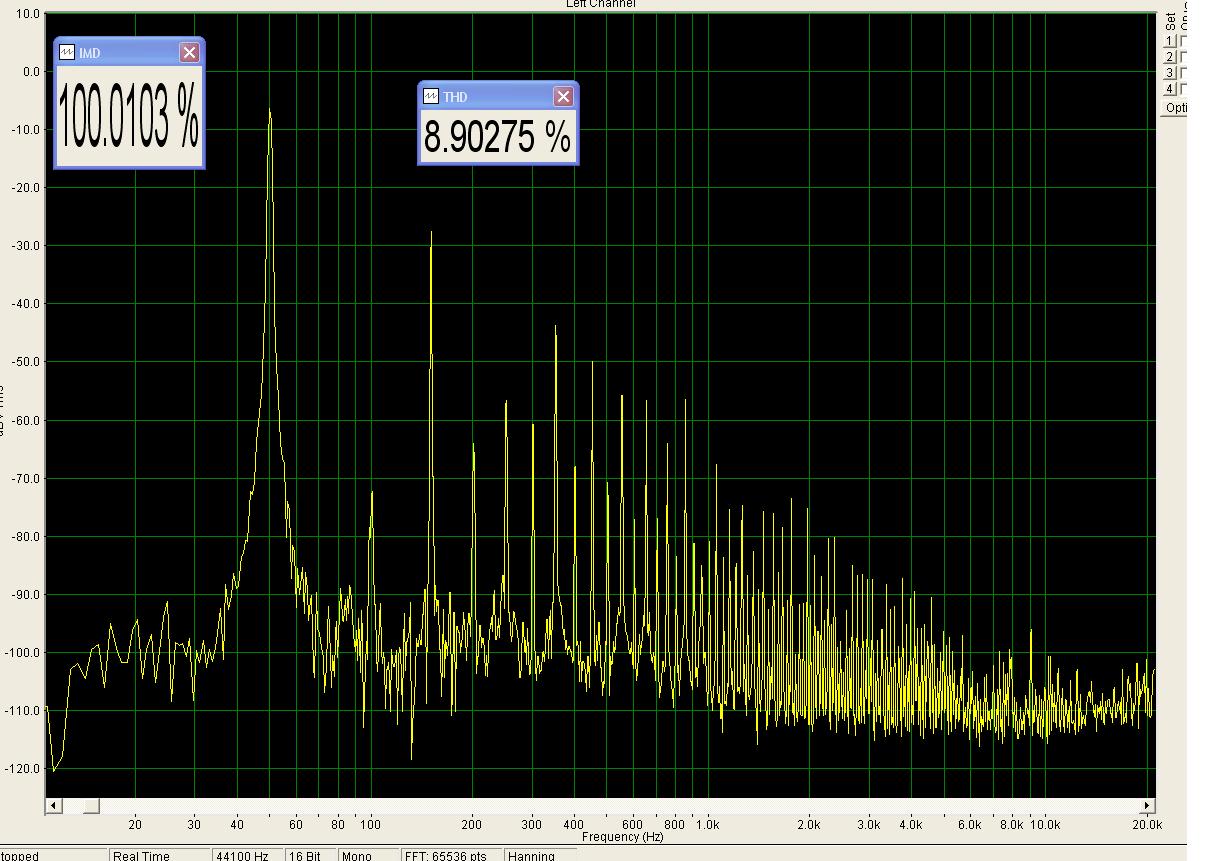Enable overlay checkbox for set 1

(x=1184, y=41)
